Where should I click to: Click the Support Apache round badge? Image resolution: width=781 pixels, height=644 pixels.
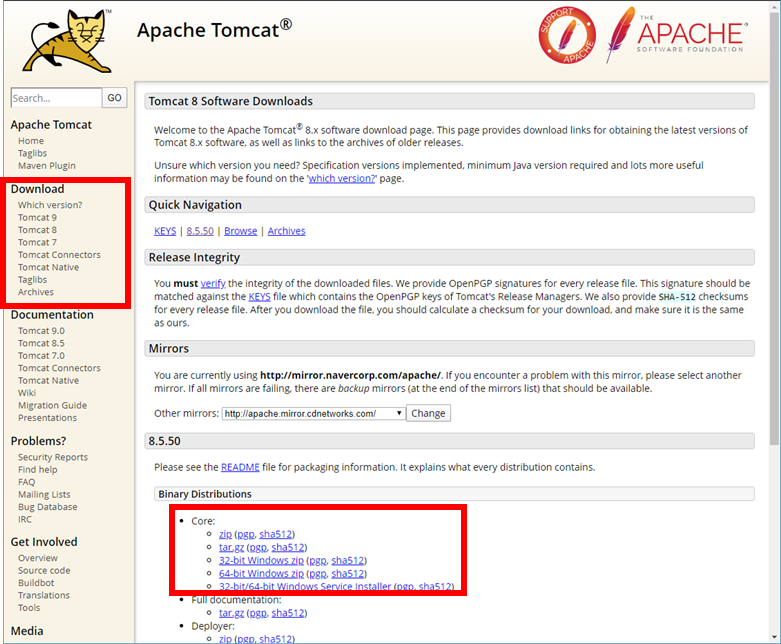click(567, 35)
